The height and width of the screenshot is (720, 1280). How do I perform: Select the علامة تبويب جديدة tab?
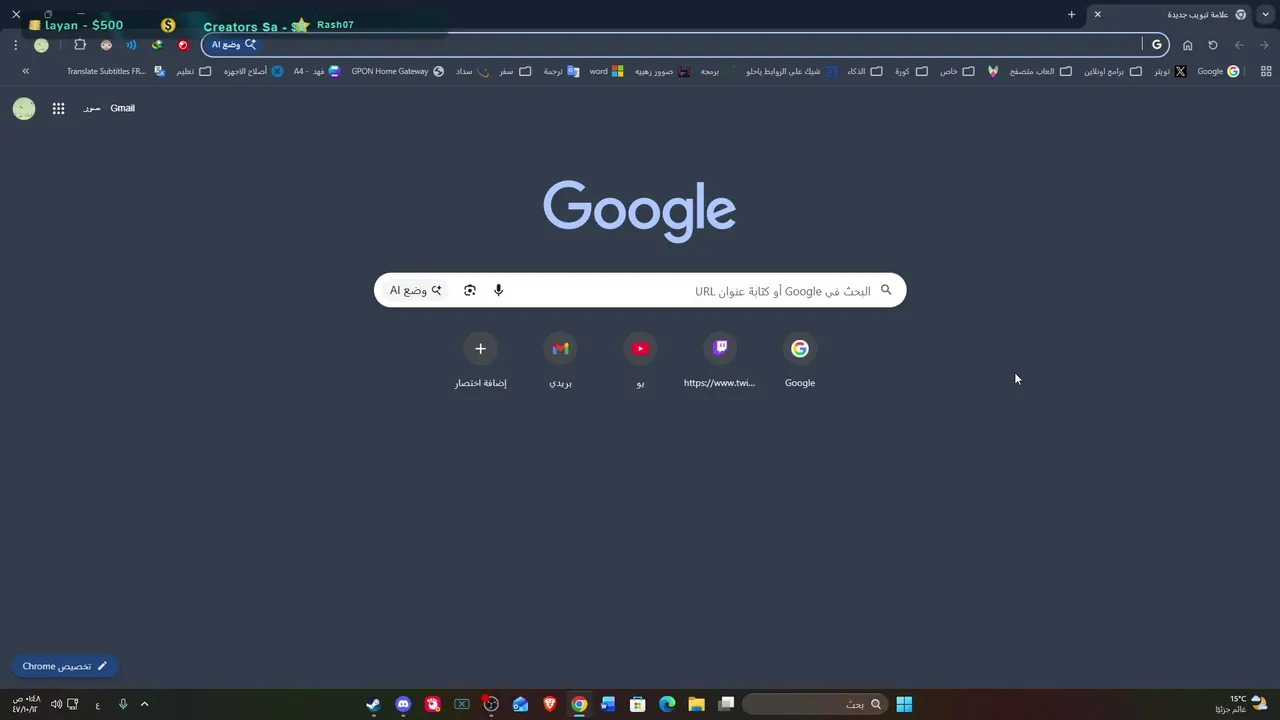pyautogui.click(x=1170, y=15)
